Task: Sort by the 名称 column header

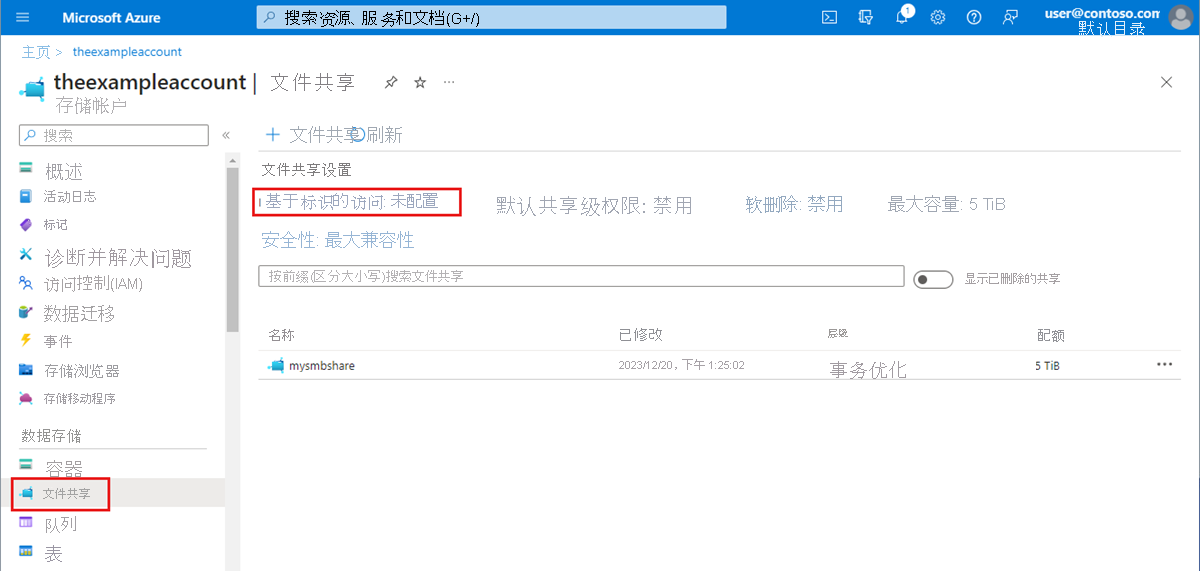Action: [281, 335]
